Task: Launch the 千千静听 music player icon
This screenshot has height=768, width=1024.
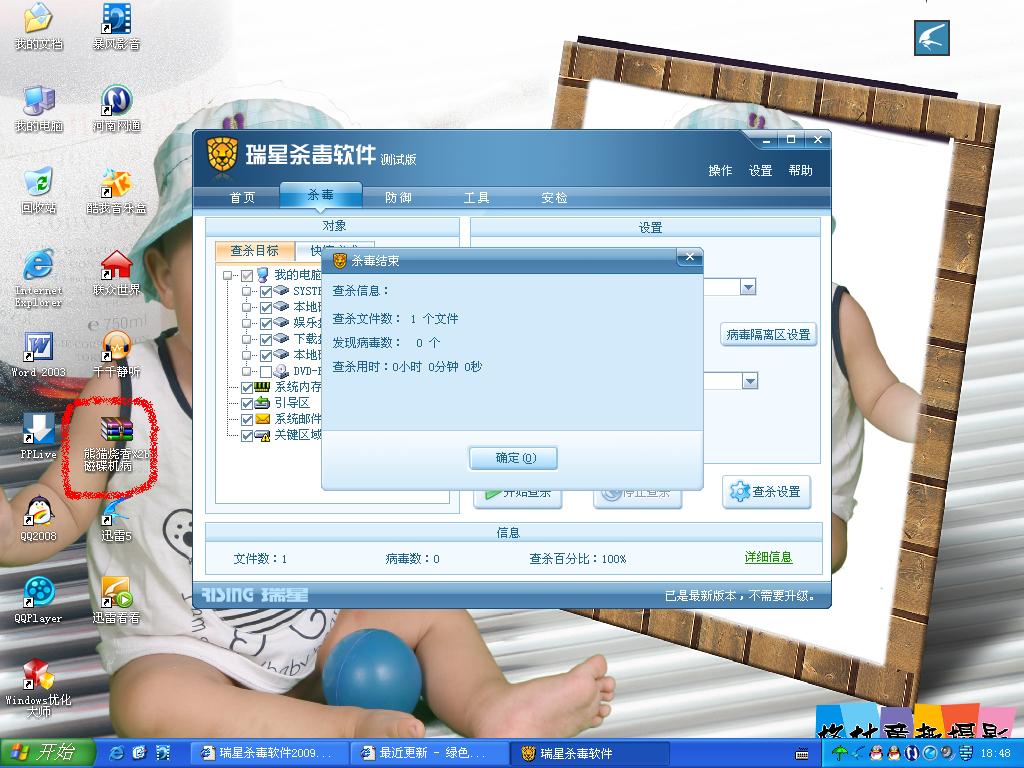Action: [x=116, y=355]
